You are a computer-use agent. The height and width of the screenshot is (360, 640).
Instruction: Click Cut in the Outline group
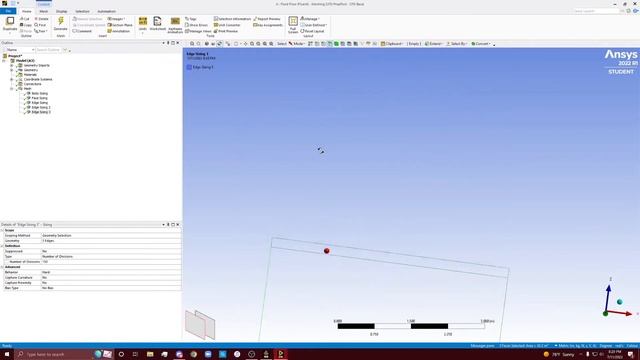(25, 19)
